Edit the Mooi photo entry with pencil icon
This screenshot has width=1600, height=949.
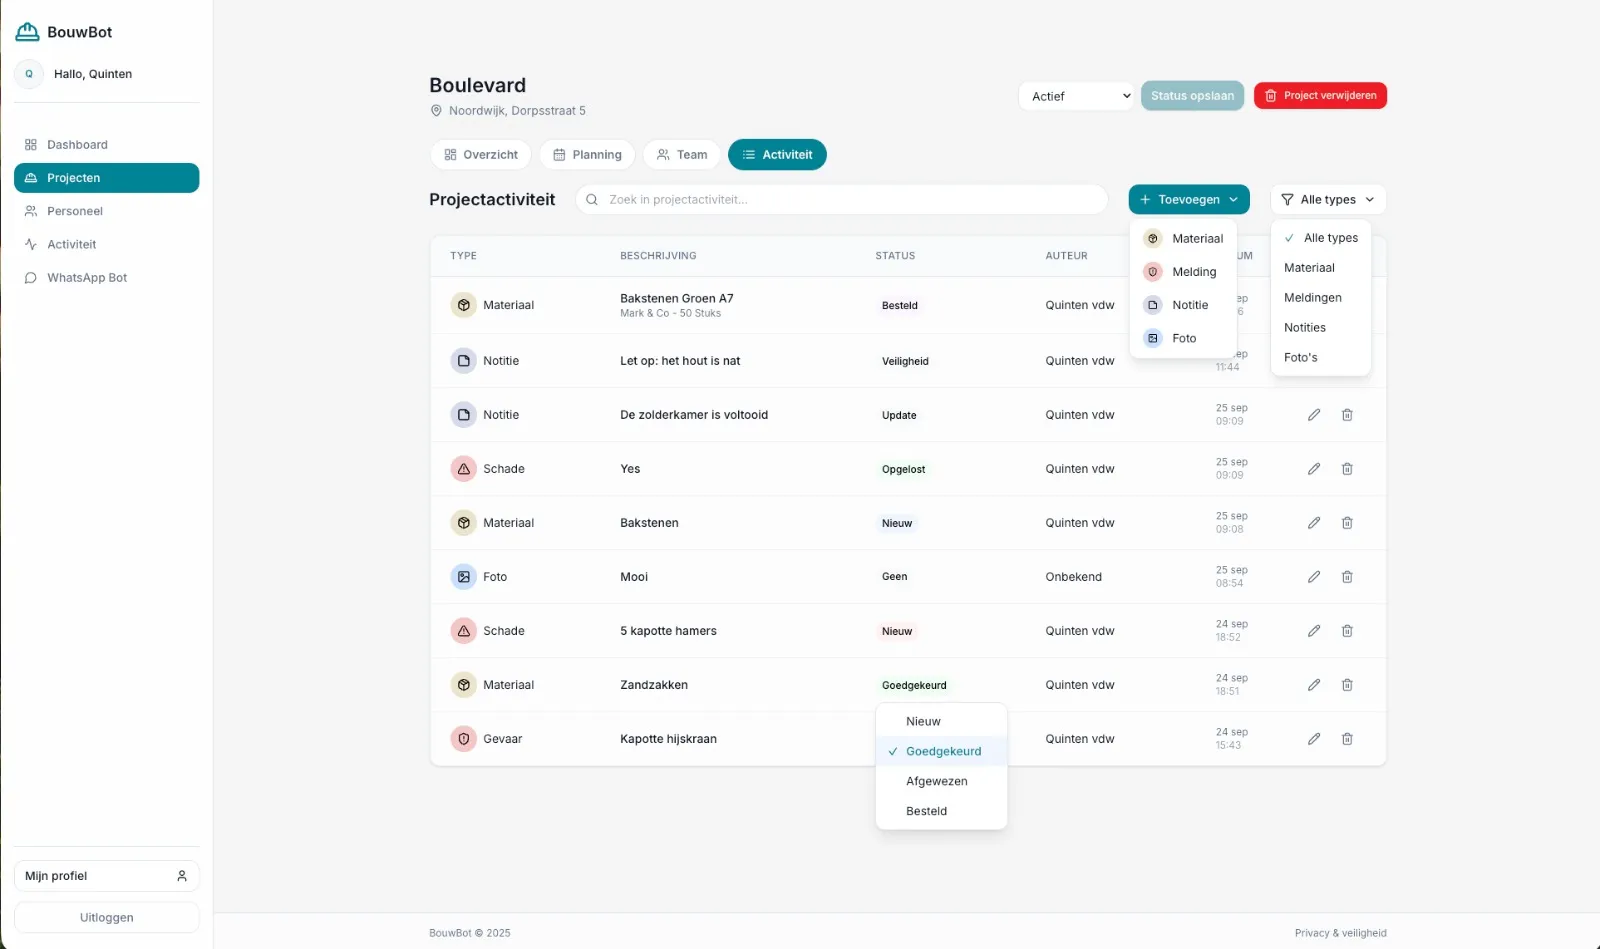(x=1314, y=577)
